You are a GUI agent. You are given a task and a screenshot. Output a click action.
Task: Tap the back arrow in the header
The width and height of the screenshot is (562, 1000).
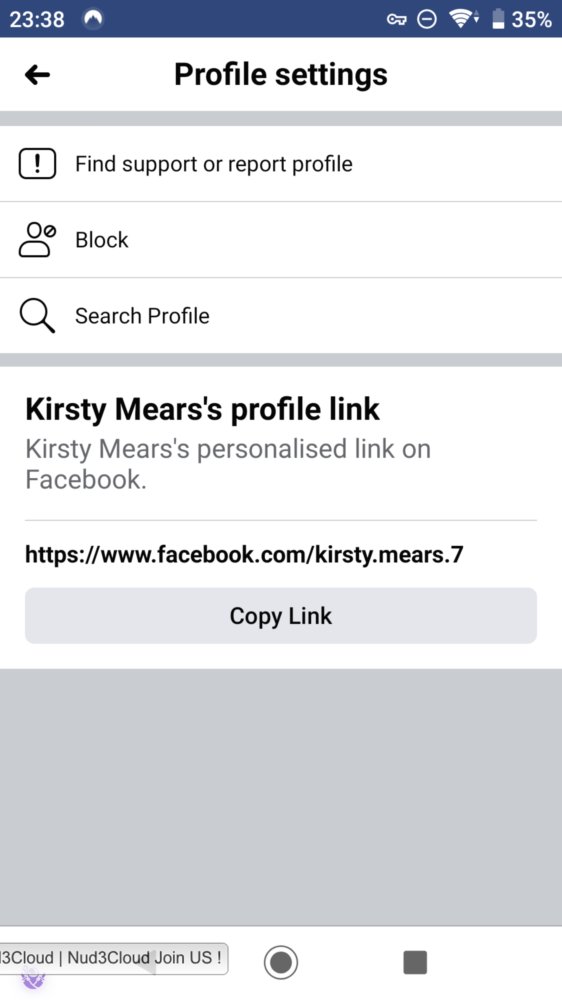[x=37, y=75]
